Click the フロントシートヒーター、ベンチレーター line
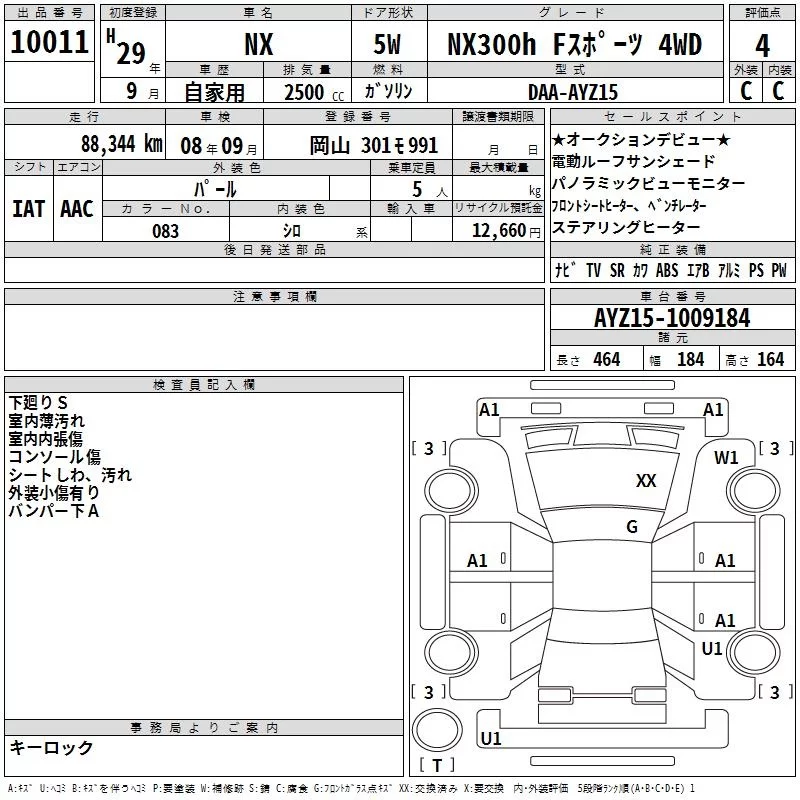Screen dimensions: 800x800 (x=629, y=206)
